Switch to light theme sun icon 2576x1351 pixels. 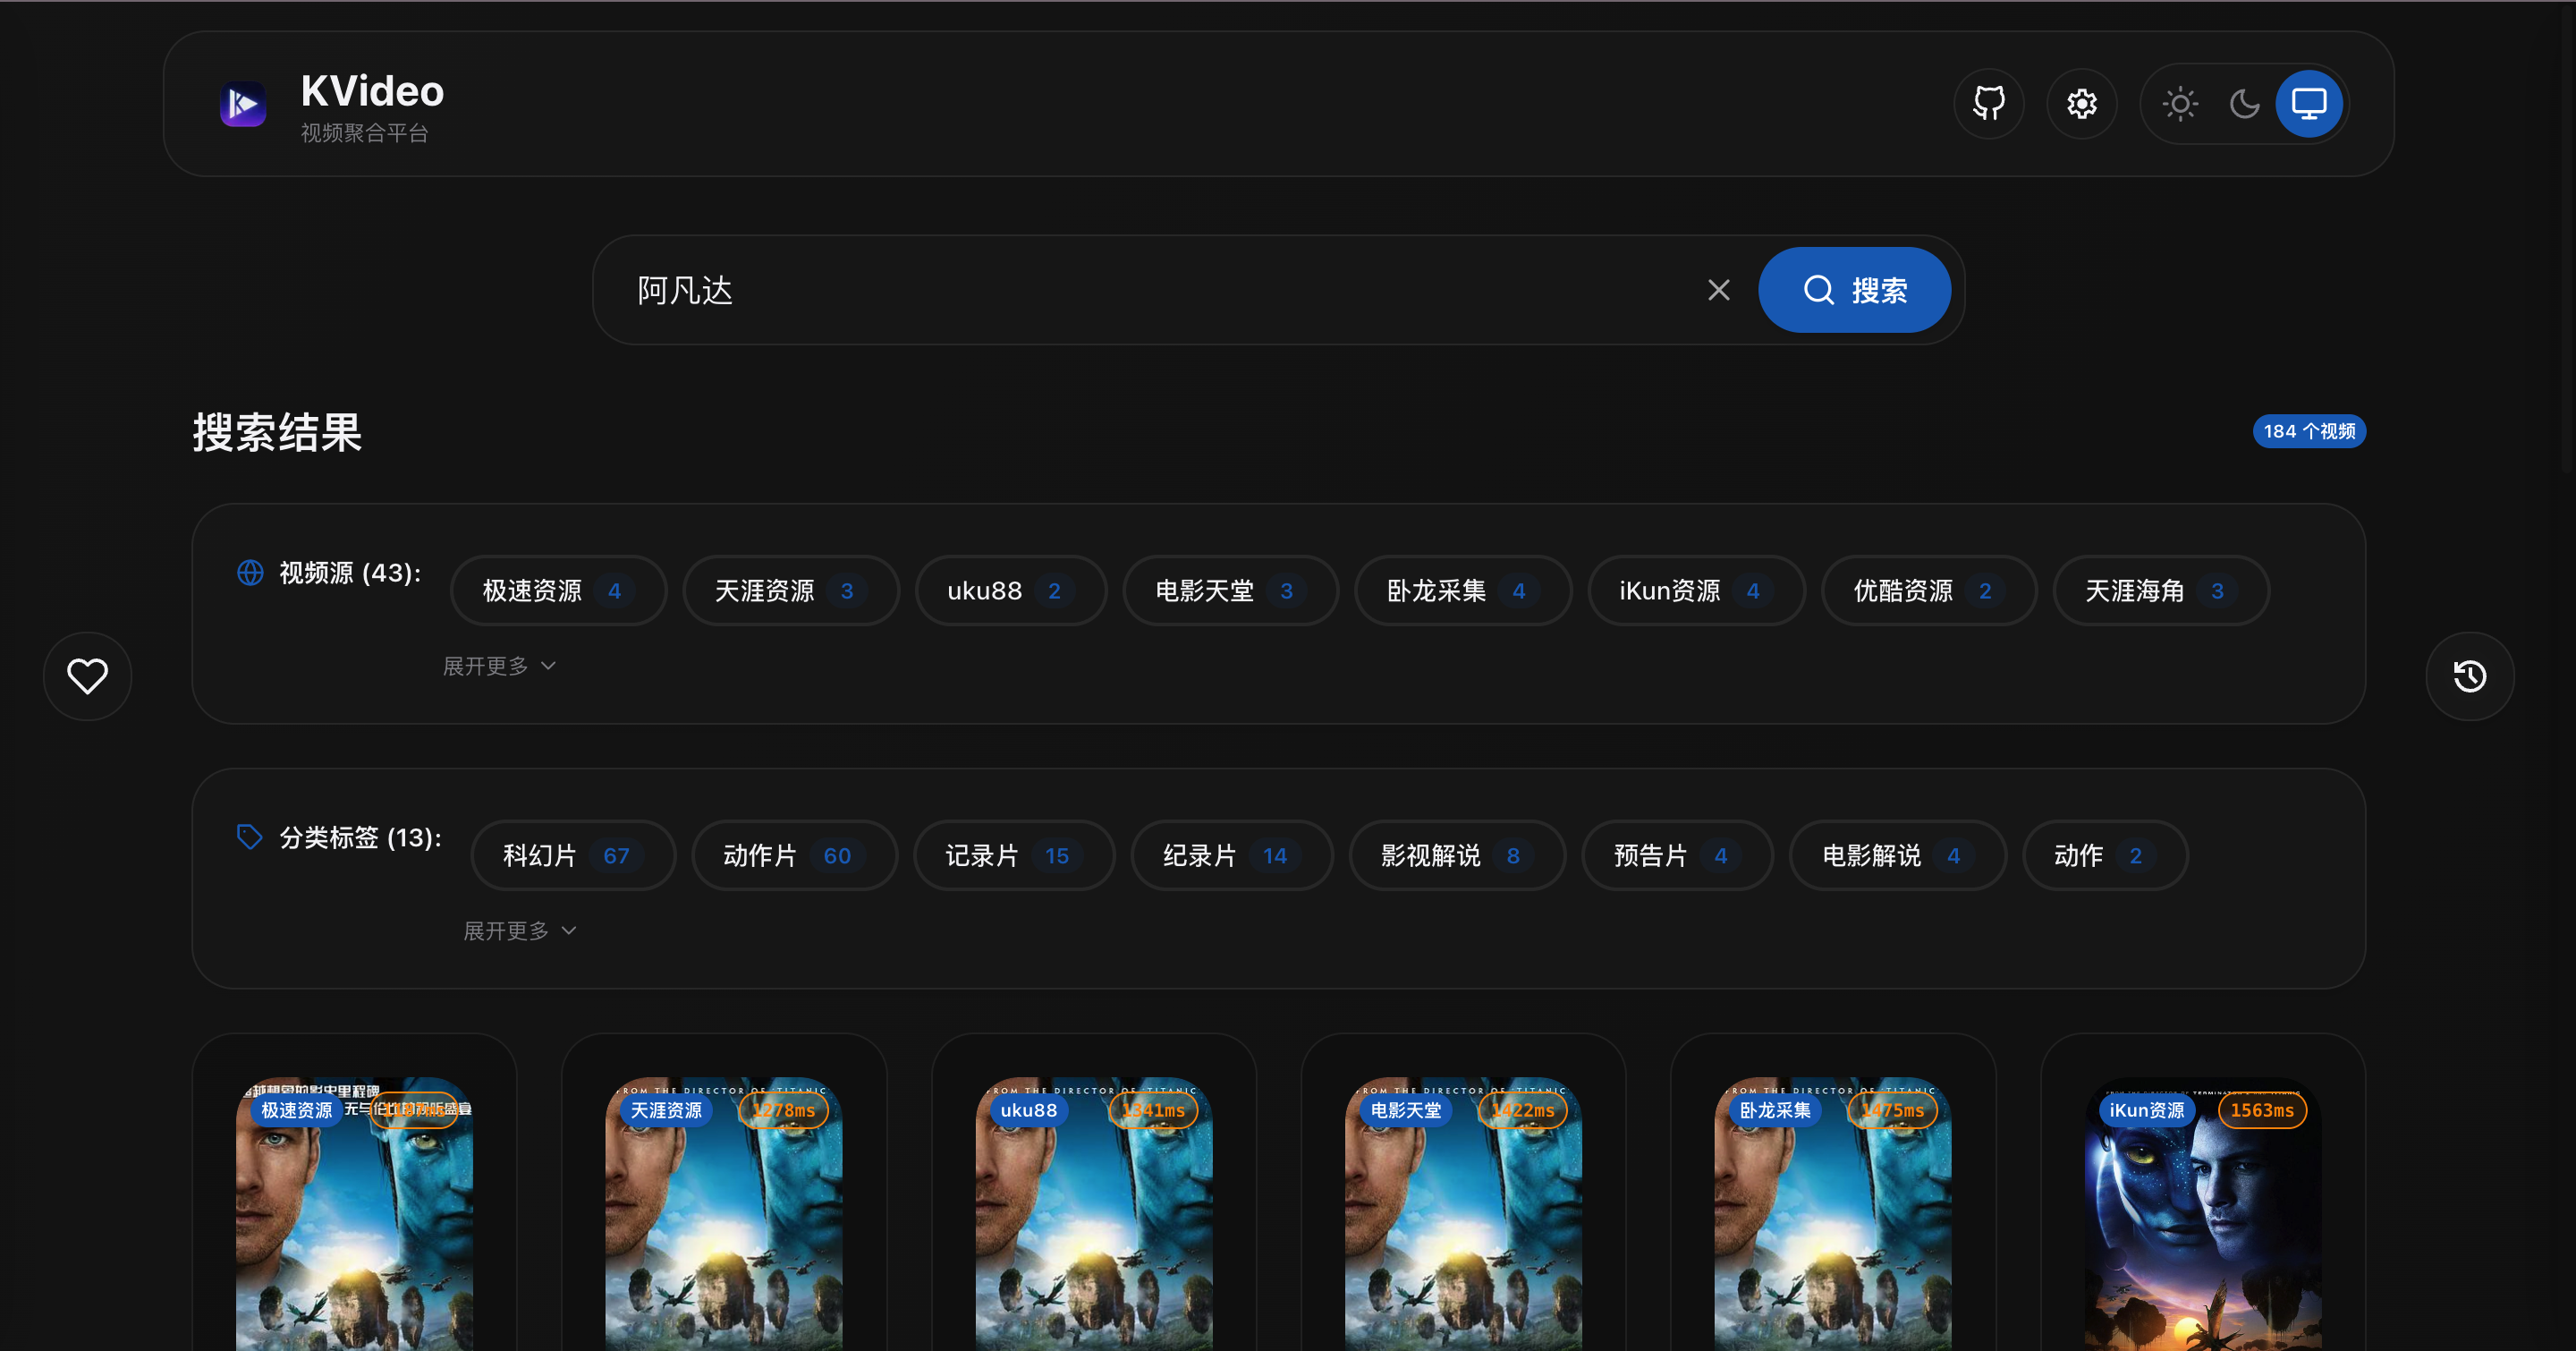click(2180, 103)
